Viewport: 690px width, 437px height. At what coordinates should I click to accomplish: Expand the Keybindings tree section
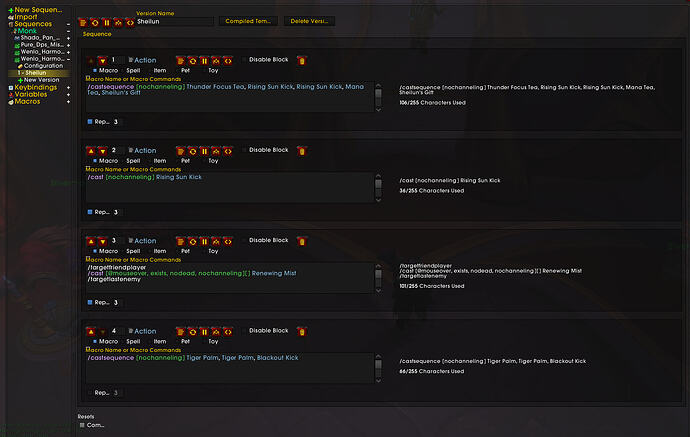tap(68, 87)
